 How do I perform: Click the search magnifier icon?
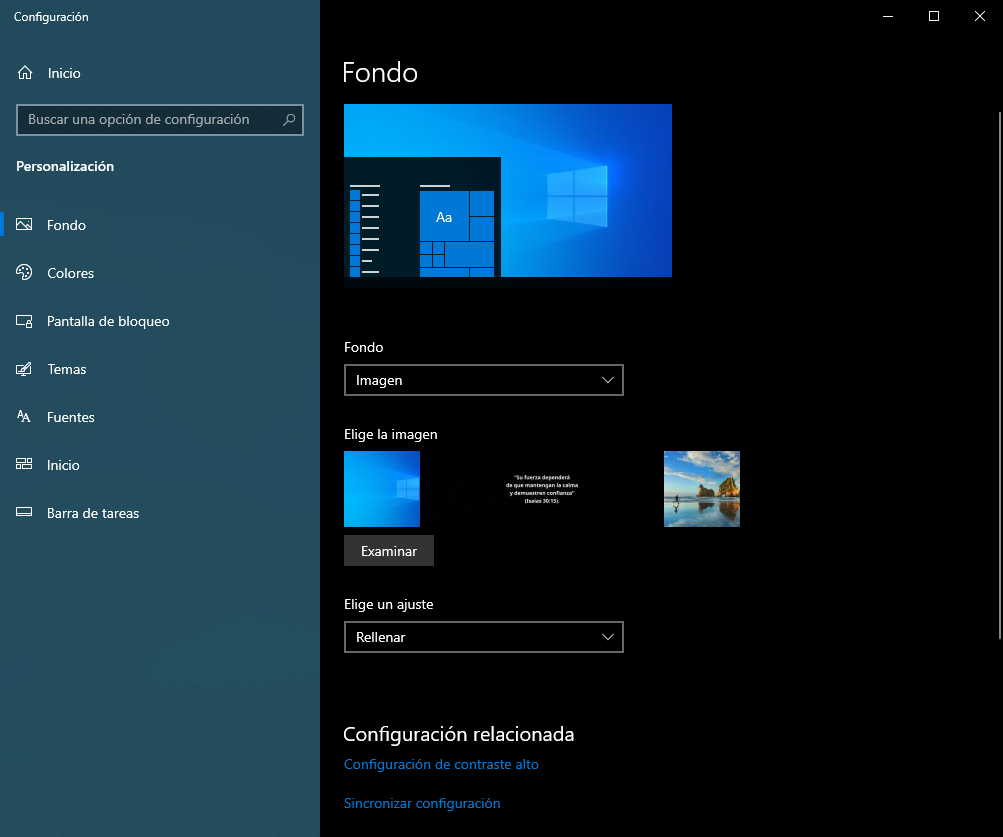coord(289,120)
